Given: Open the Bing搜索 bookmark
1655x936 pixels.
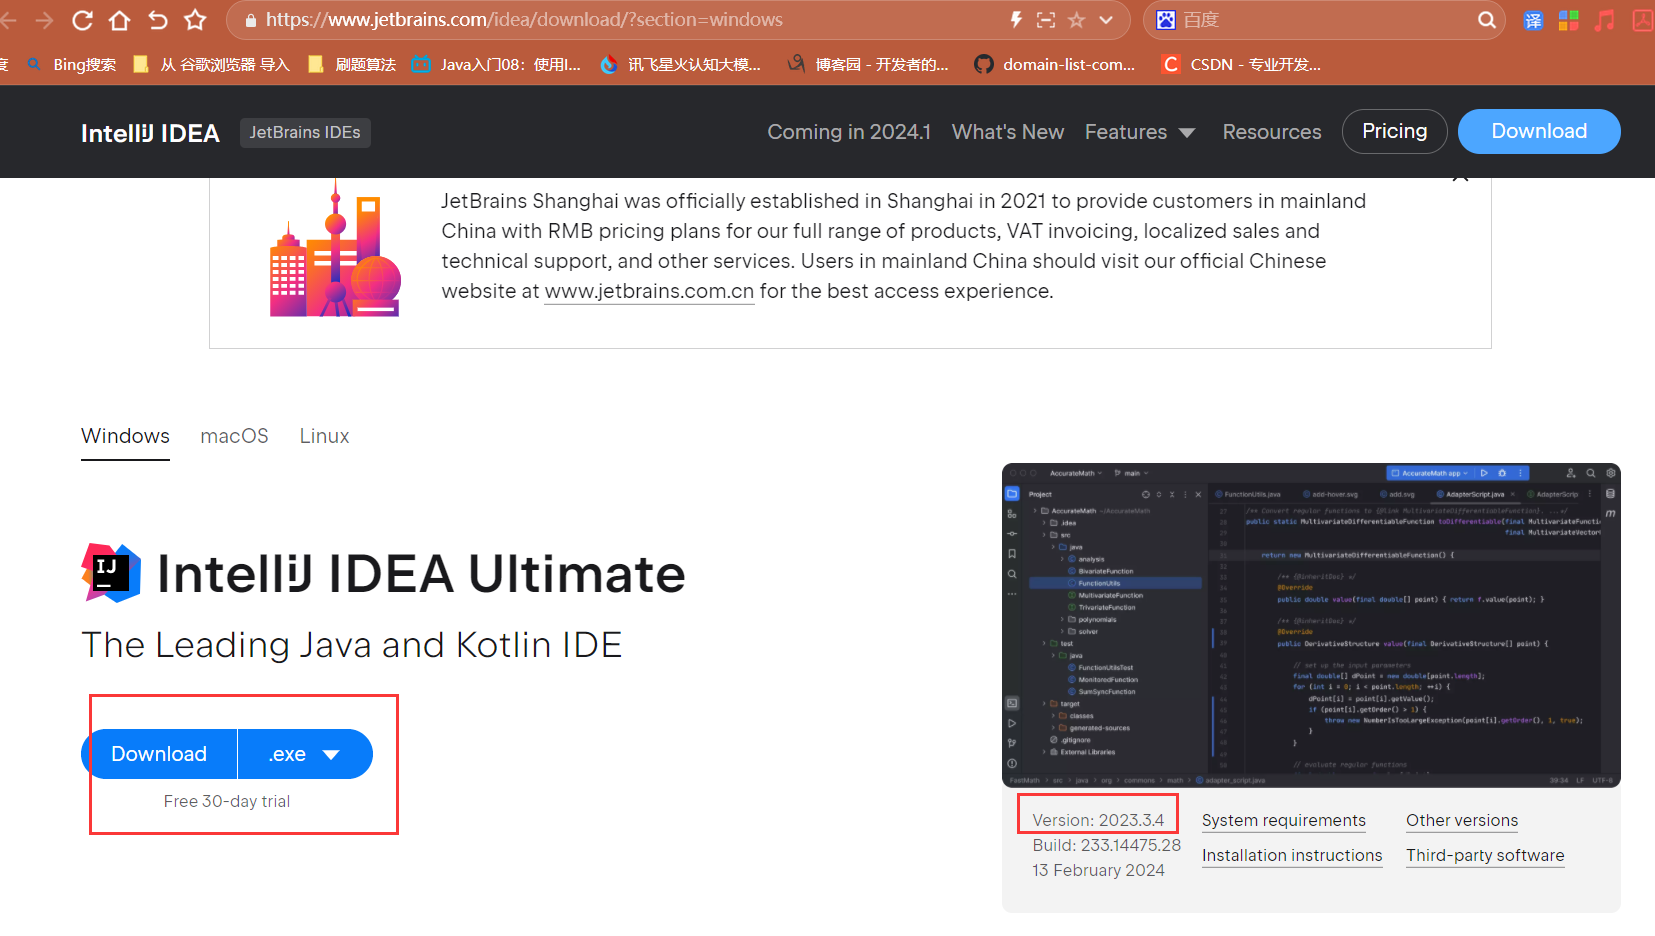Looking at the screenshot, I should [72, 65].
